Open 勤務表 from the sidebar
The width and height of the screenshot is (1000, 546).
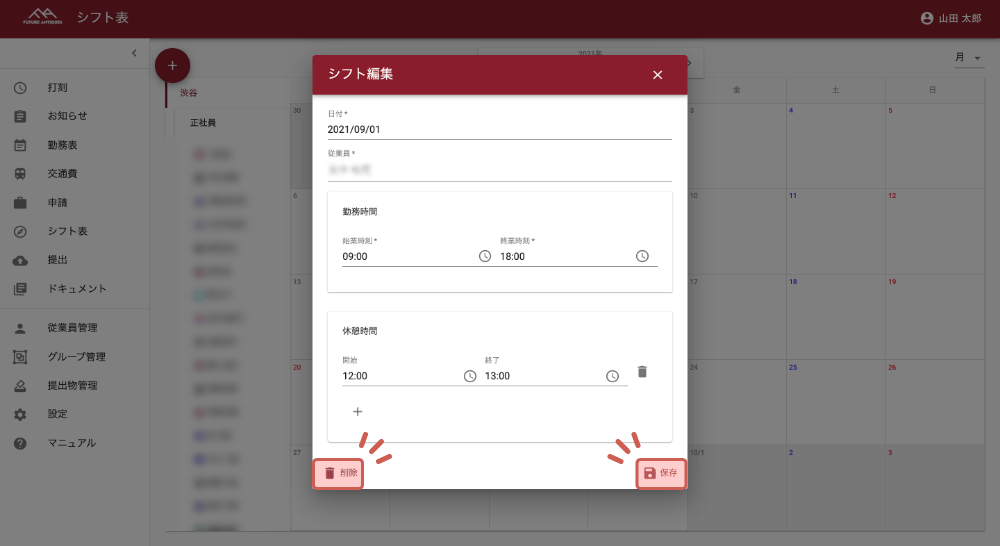[62, 145]
